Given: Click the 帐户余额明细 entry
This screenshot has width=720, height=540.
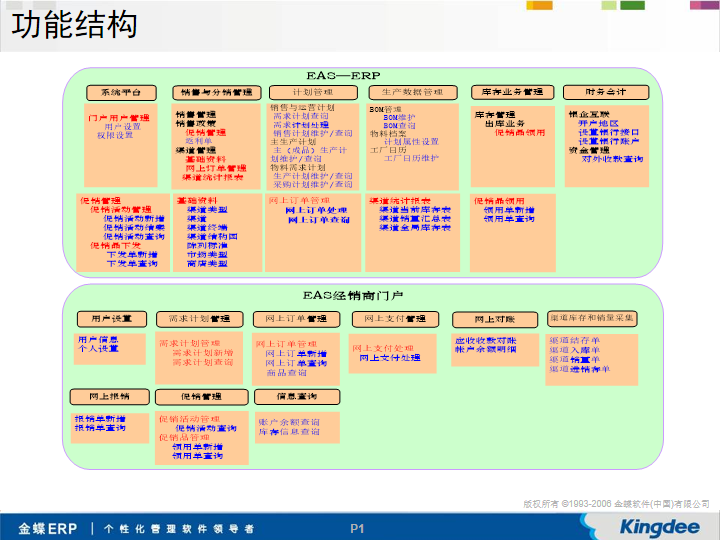Looking at the screenshot, I should click(486, 349).
